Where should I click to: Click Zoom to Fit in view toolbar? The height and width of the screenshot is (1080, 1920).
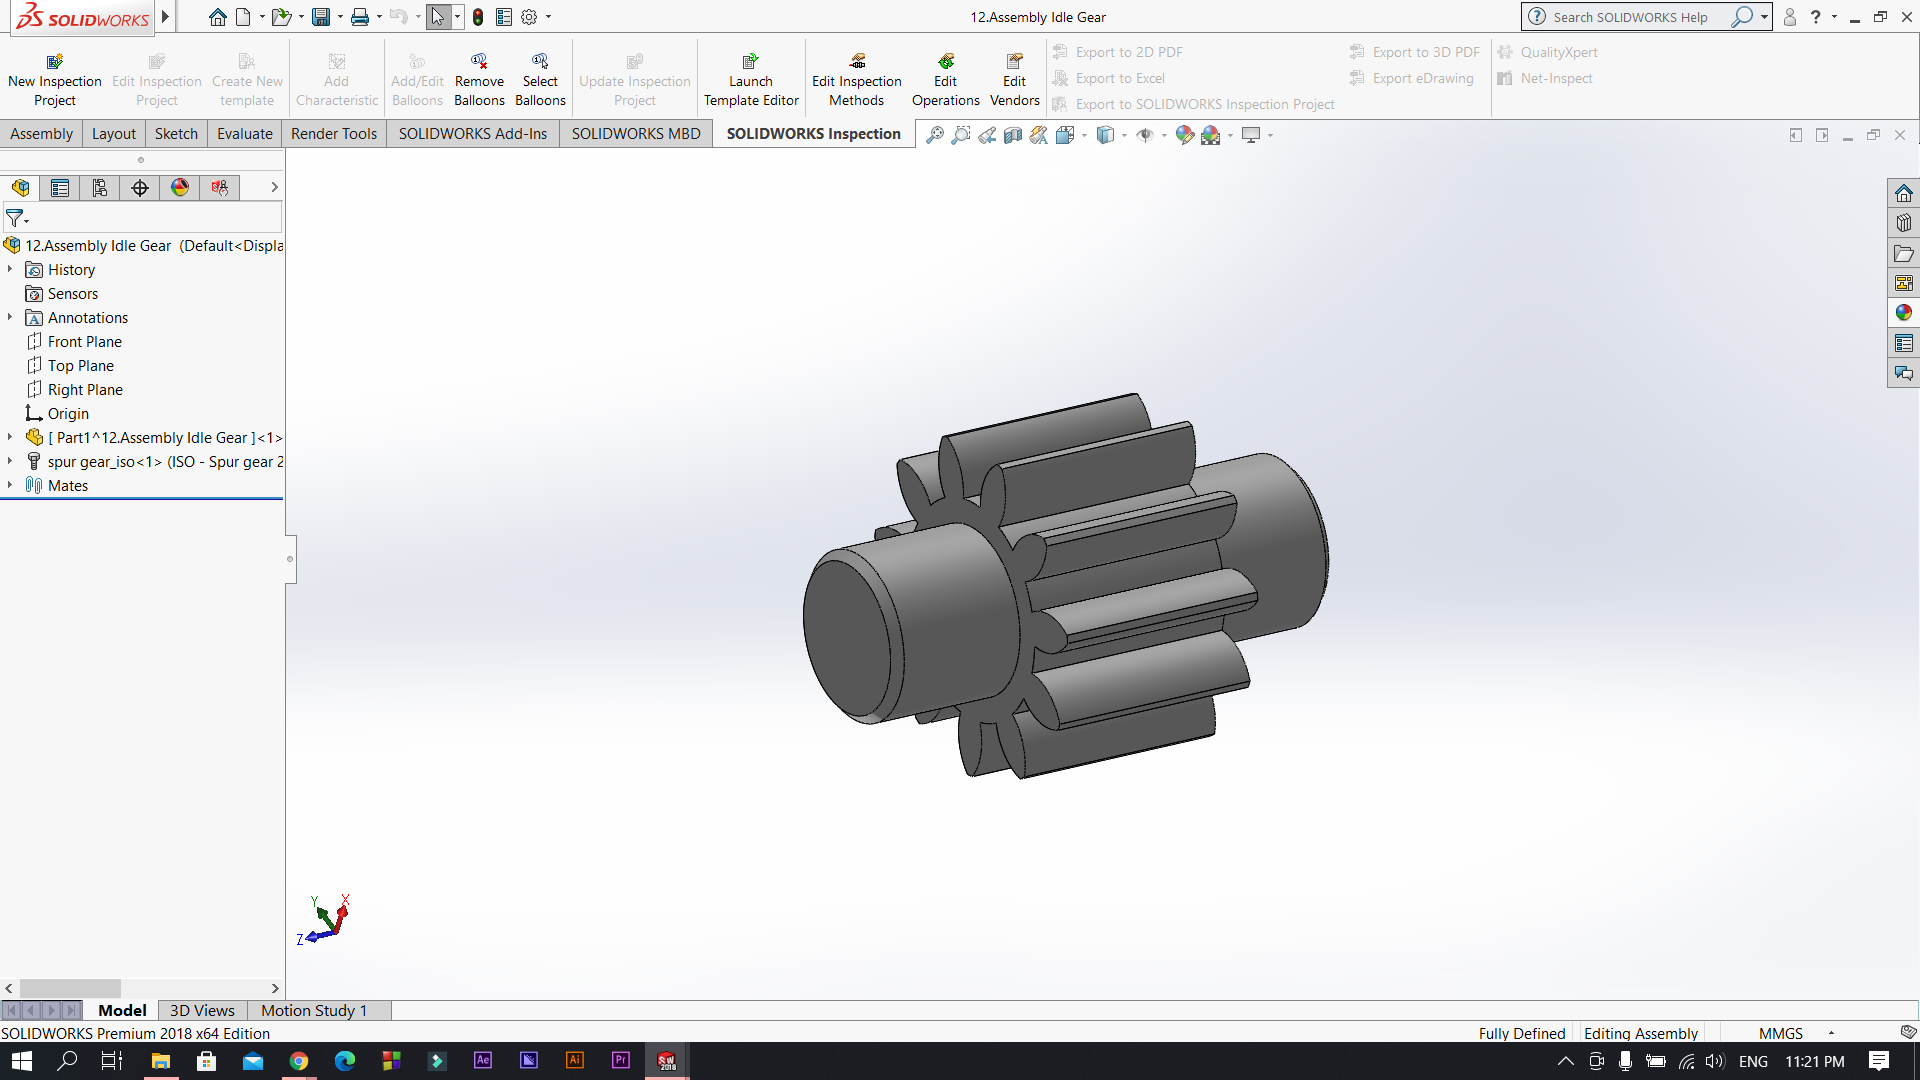tap(935, 135)
